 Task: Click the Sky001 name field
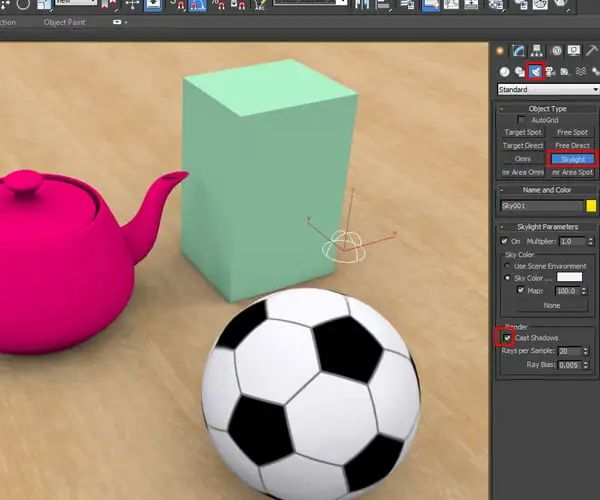pos(541,206)
